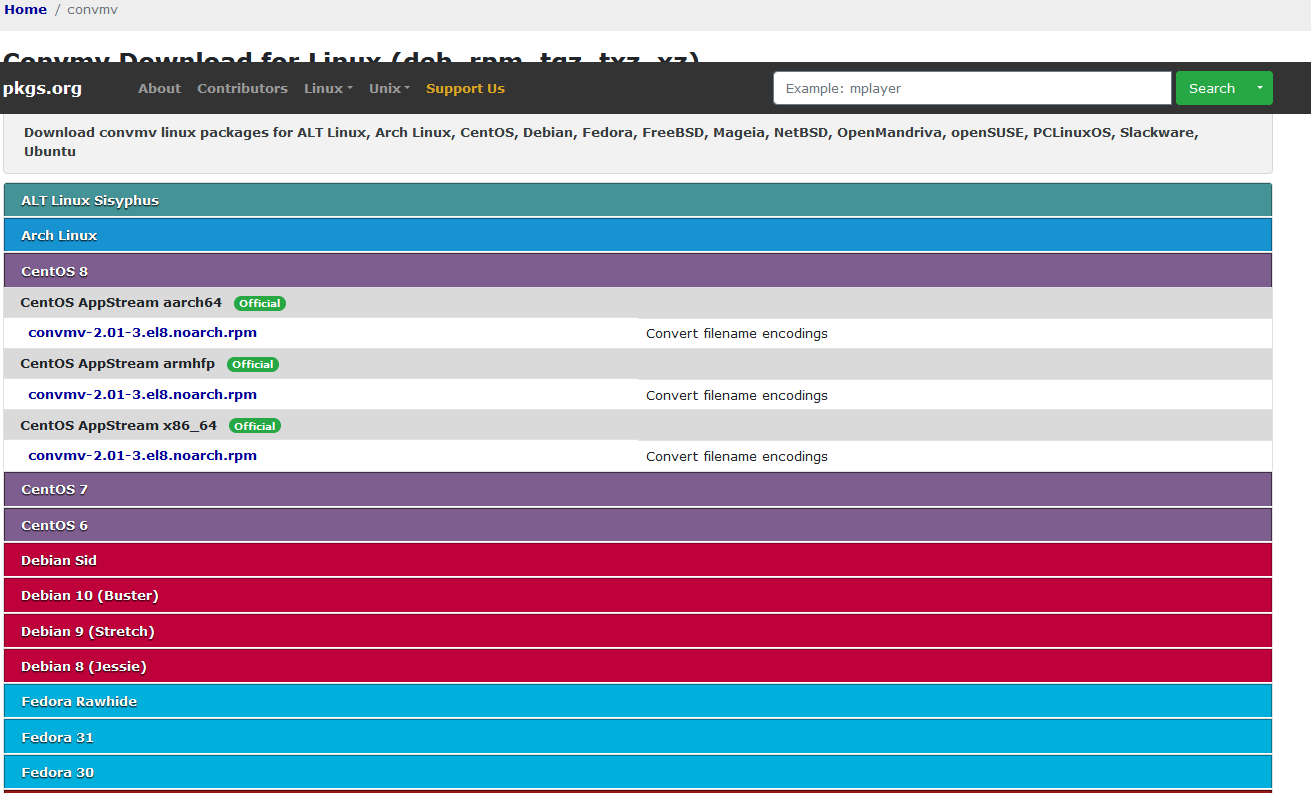Open convmv rpm under AppStream armhfp
This screenshot has width=1311, height=793.
[143, 394]
